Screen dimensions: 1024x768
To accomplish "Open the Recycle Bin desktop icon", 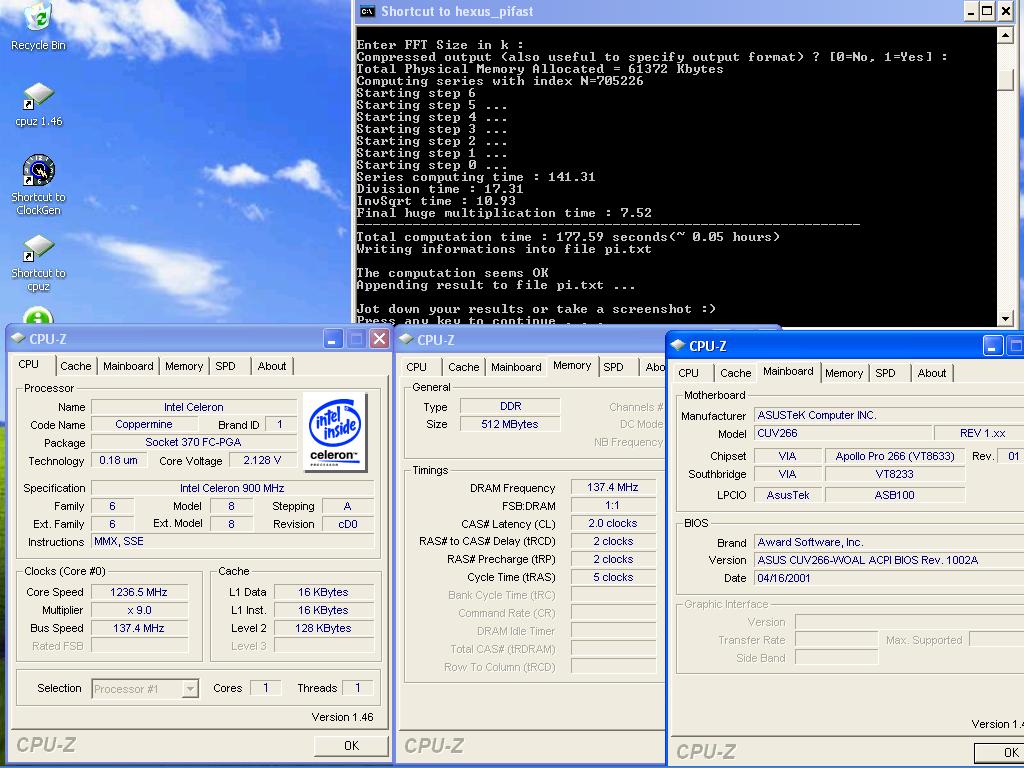I will [39, 26].
